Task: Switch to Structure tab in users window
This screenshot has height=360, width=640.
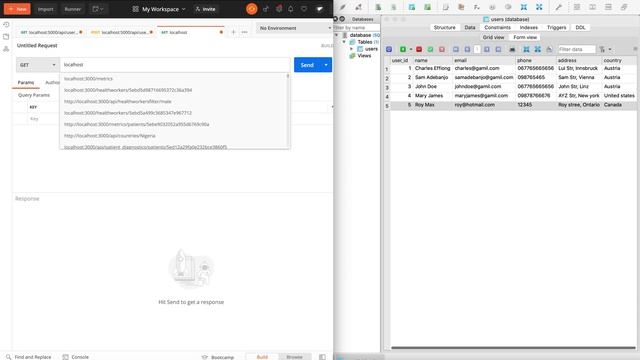Action: coord(444,27)
